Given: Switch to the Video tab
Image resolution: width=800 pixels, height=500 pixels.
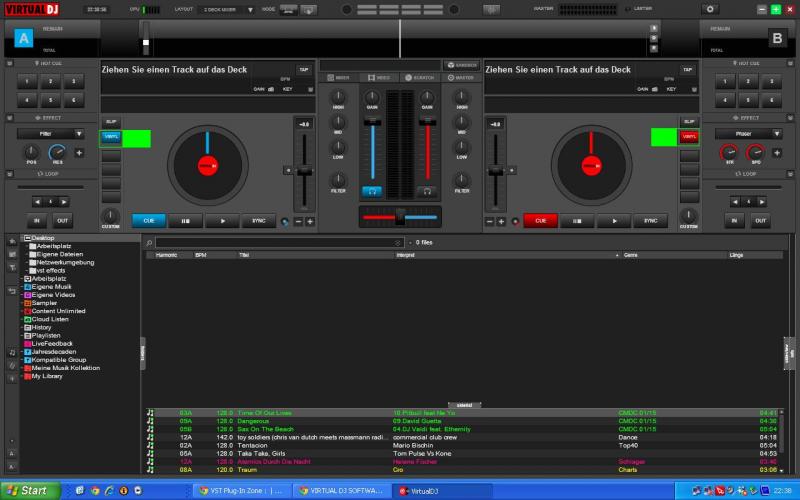Looking at the screenshot, I should tap(380, 78).
